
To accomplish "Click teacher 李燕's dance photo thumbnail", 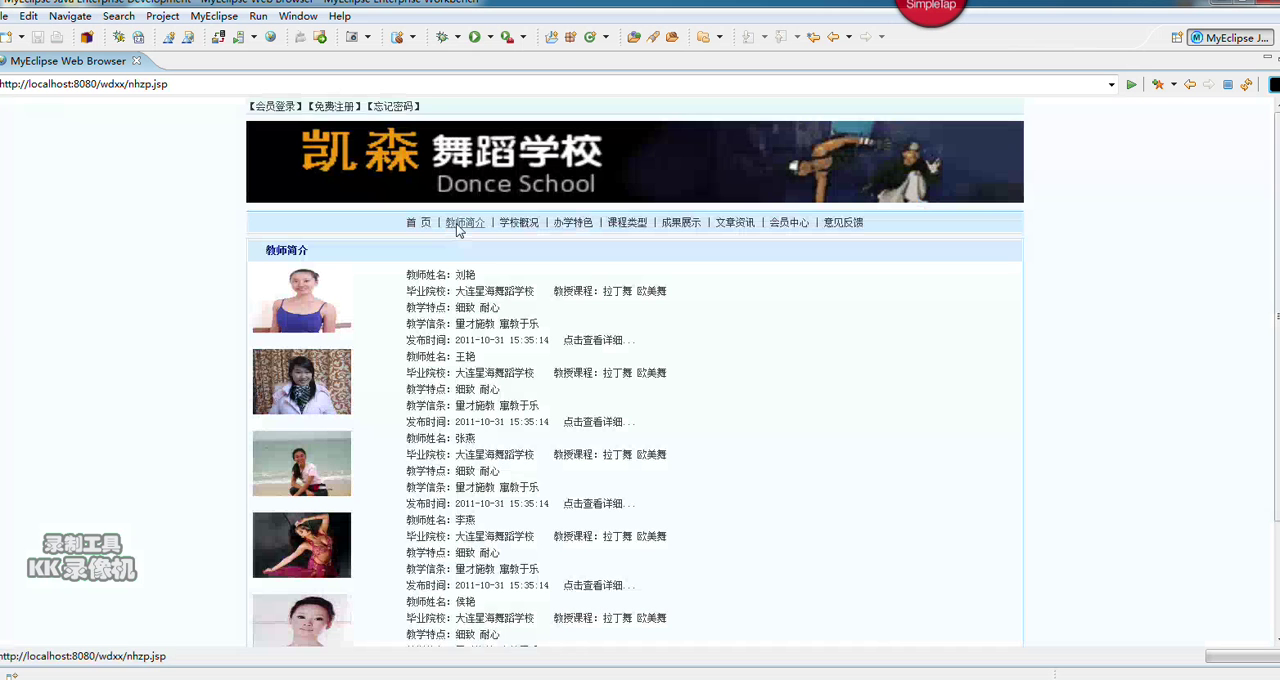I will pos(302,545).
